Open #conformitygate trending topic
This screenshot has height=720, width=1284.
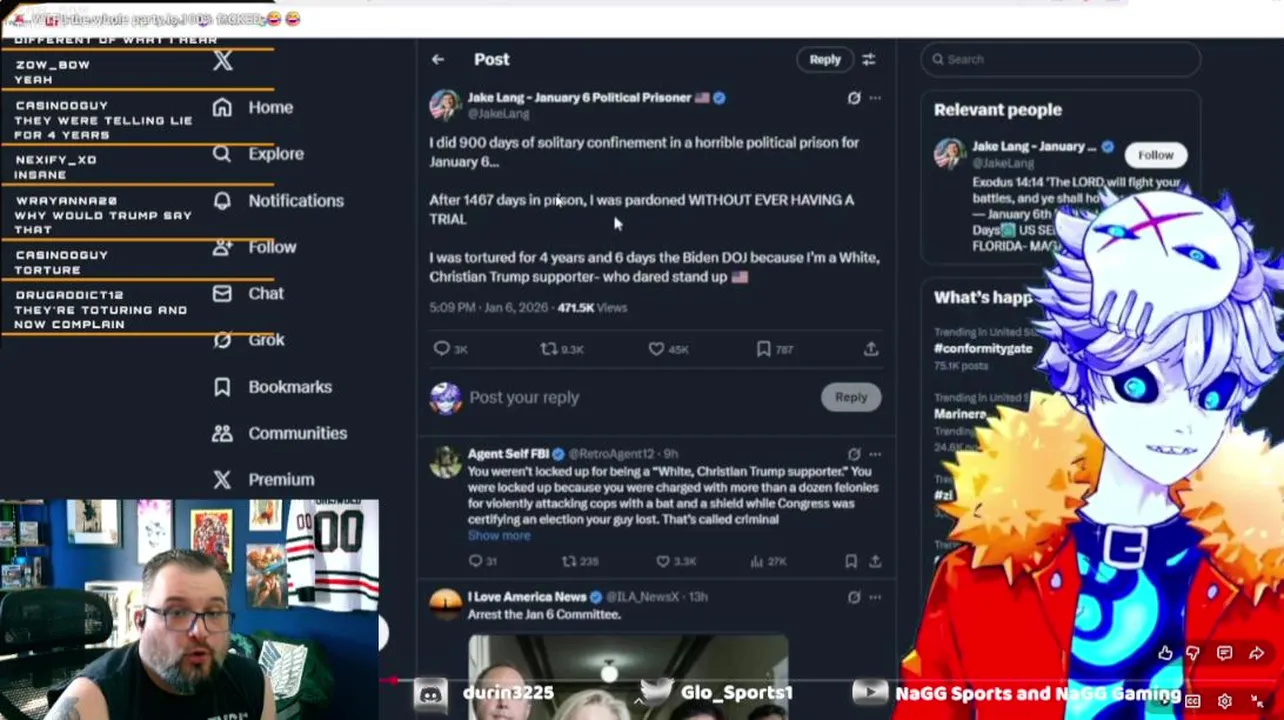[x=983, y=348]
